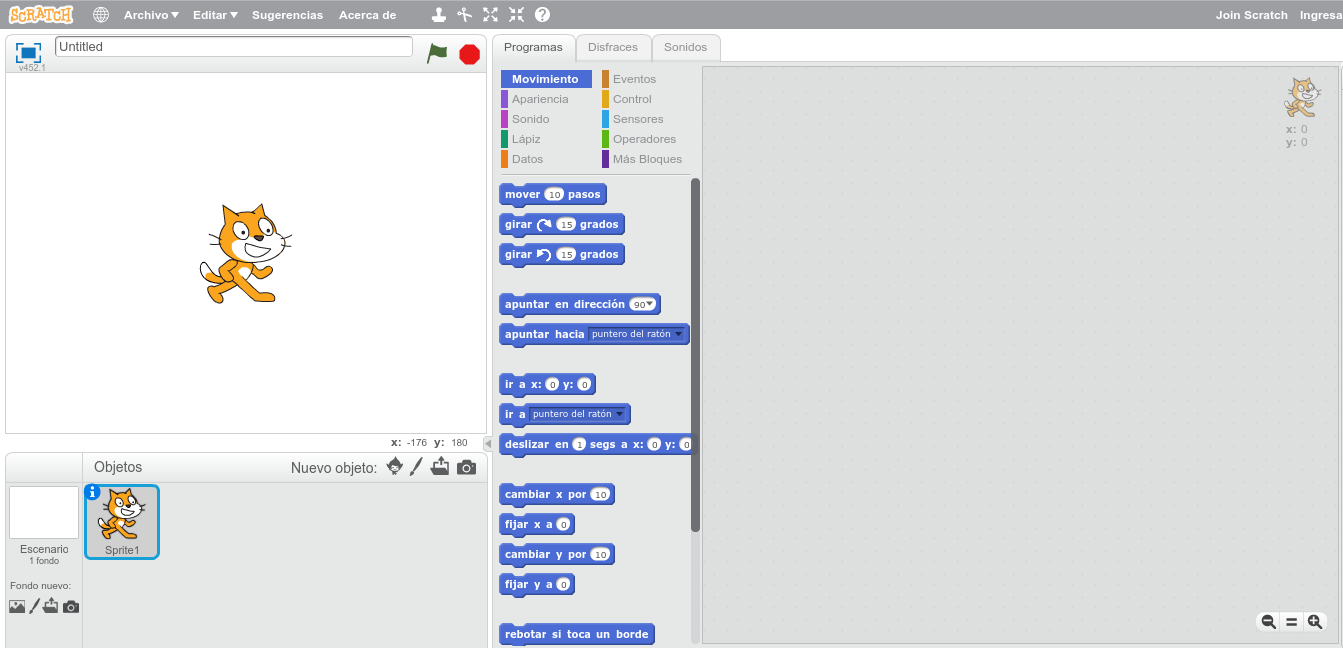Click the grow sprite tool
Screen dimensions: 1343x648
point(490,15)
